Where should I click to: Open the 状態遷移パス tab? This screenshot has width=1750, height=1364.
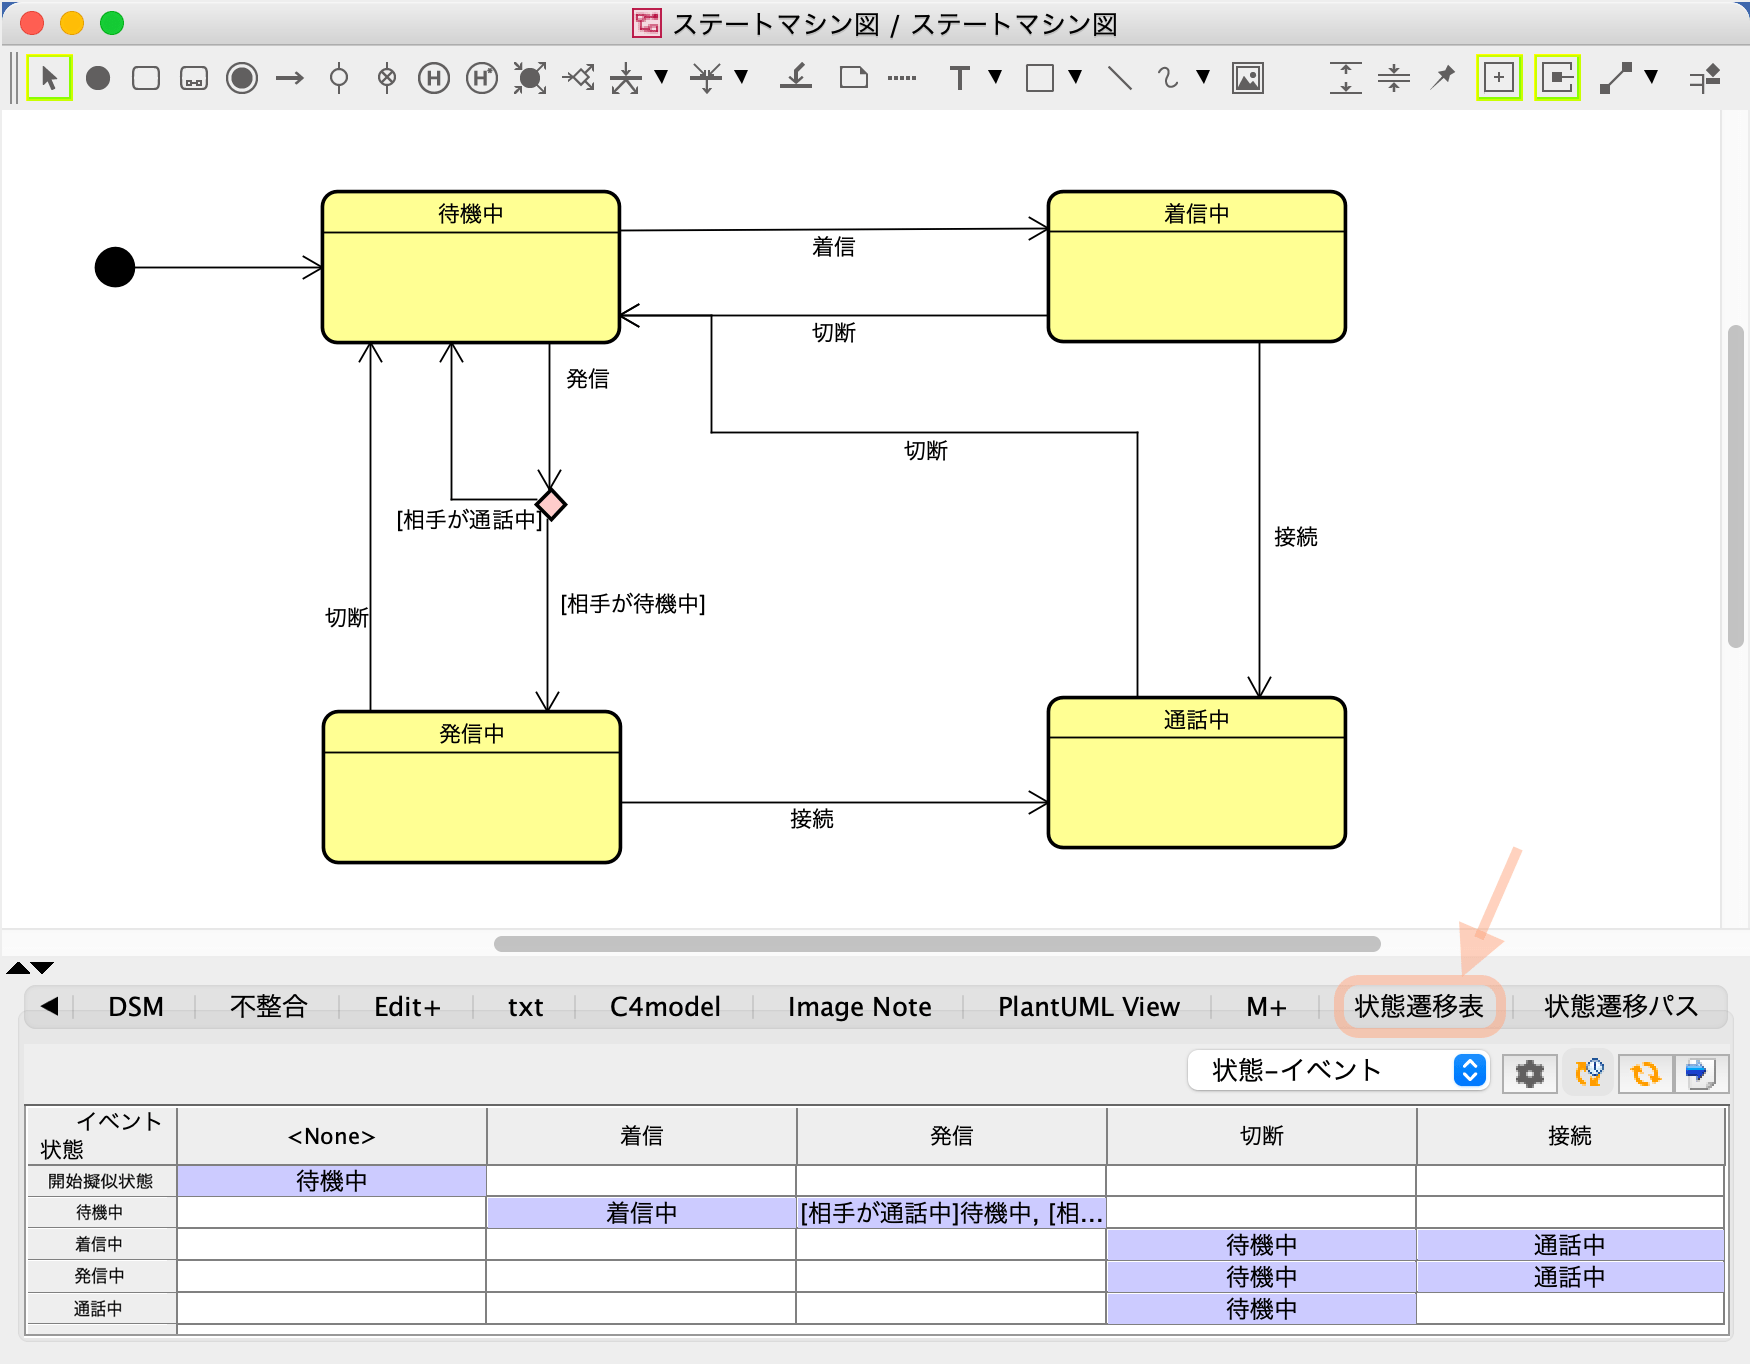1620,1006
